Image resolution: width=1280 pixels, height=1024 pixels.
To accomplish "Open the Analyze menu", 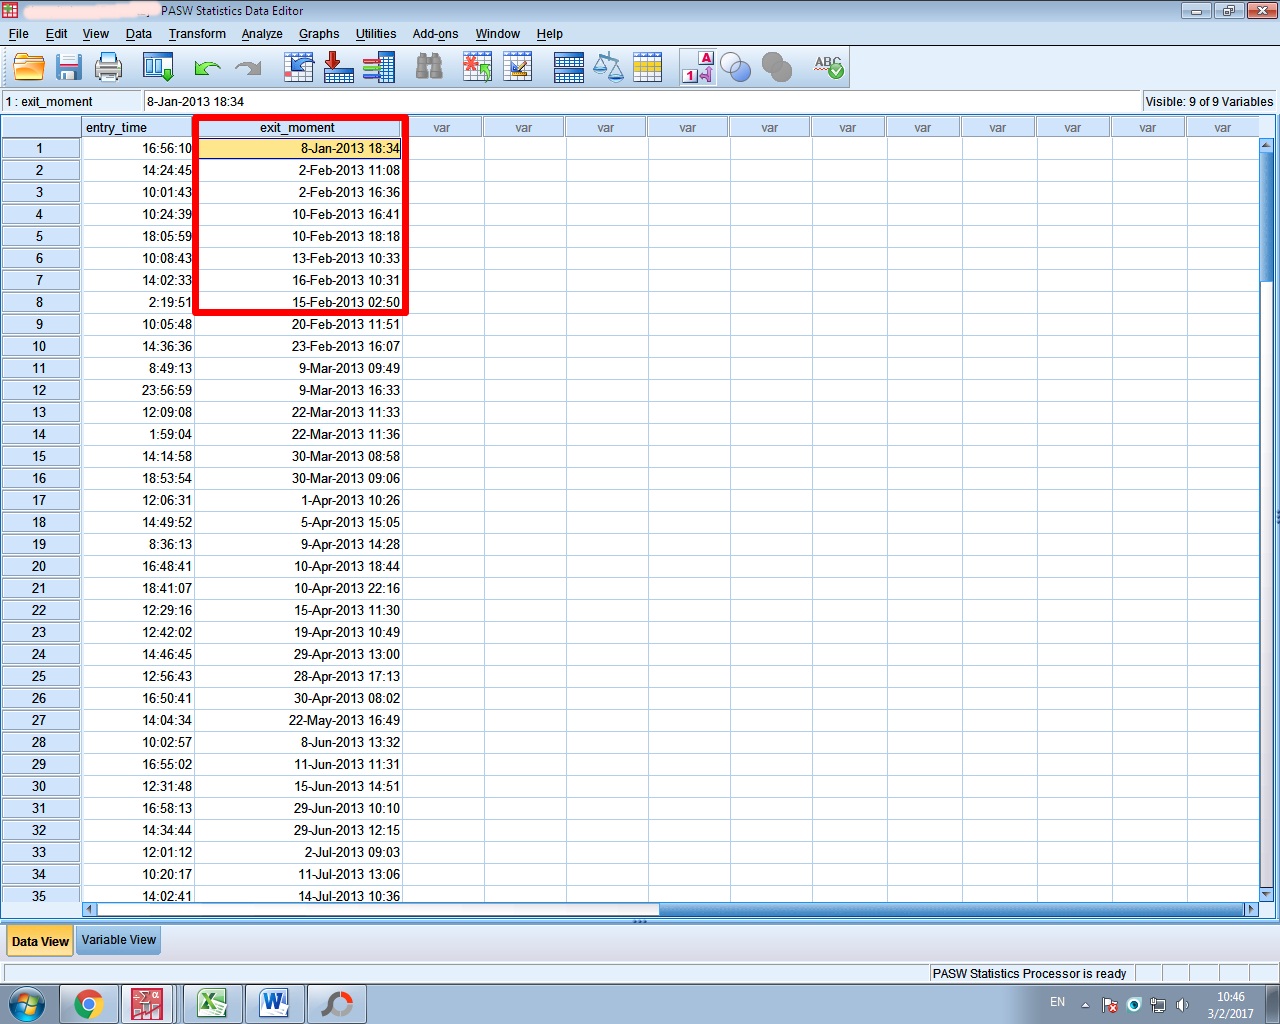I will pos(262,34).
